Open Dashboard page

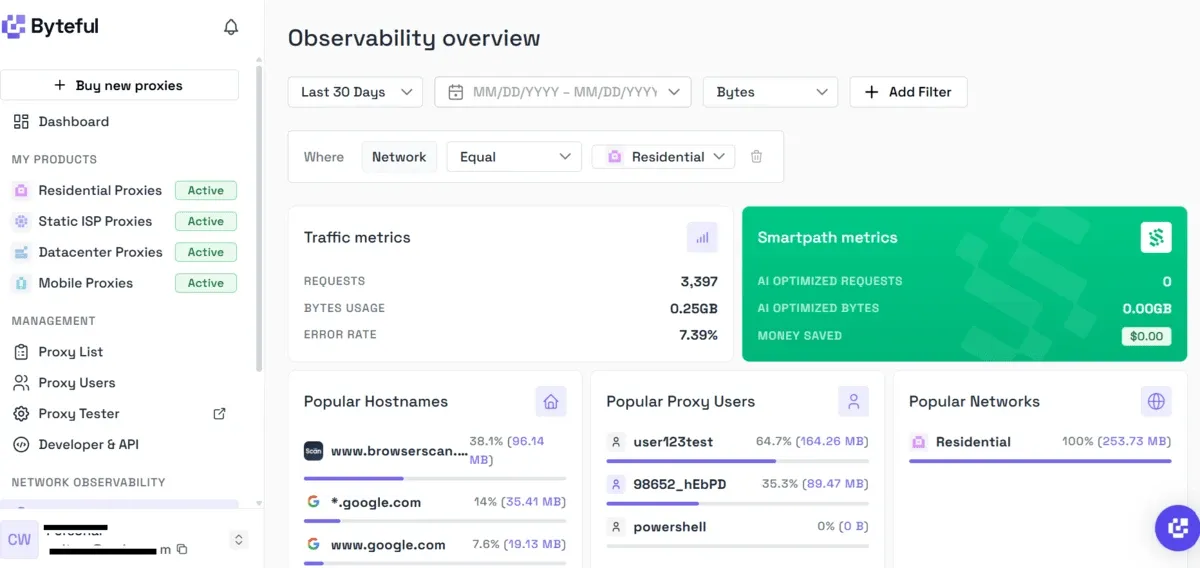[73, 121]
